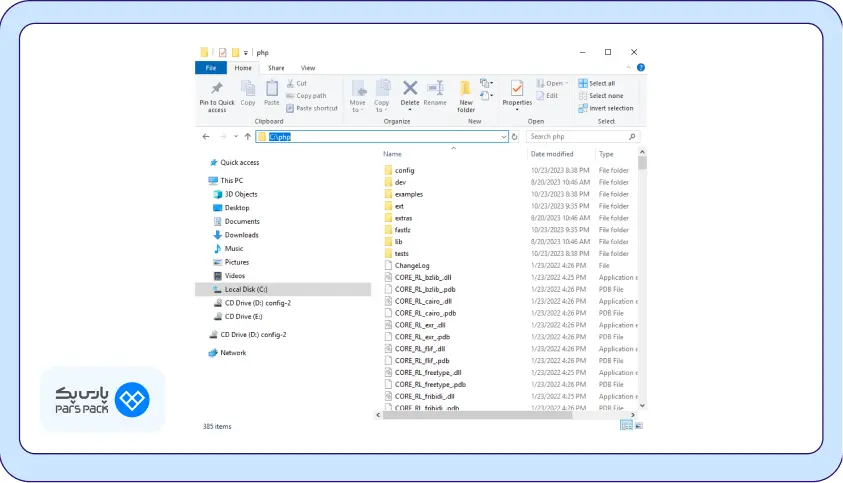The image size is (843, 483).
Task: Select the ChangeLog file
Action: coord(407,266)
